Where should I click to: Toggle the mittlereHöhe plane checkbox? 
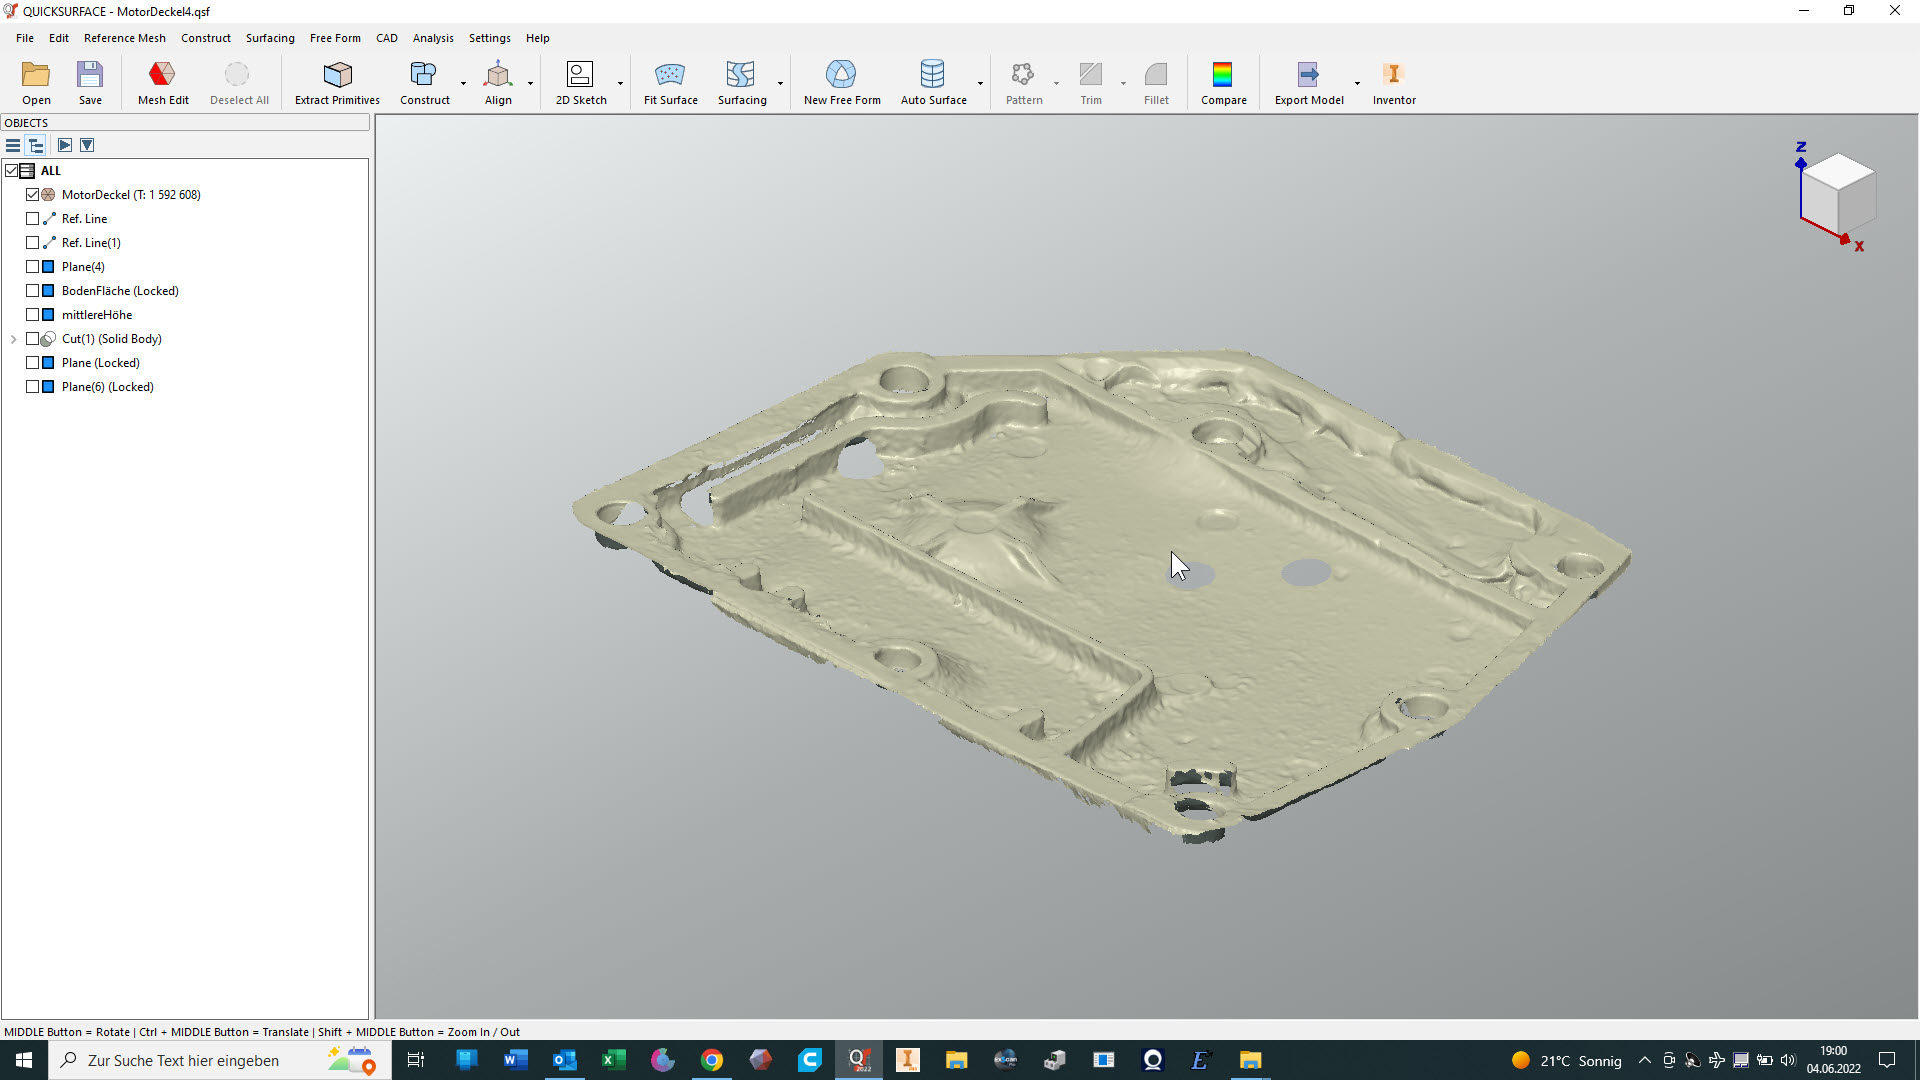point(33,315)
